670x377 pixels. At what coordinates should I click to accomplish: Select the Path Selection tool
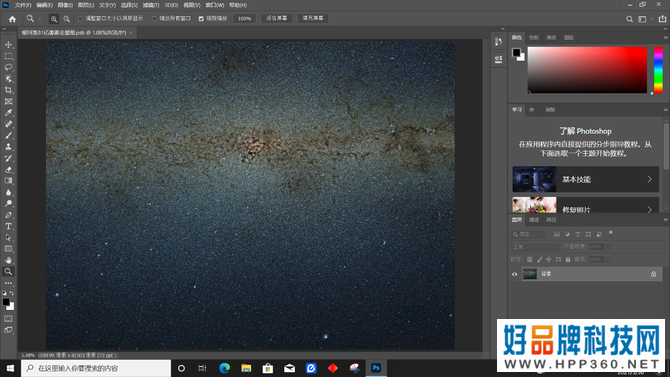pyautogui.click(x=8, y=238)
